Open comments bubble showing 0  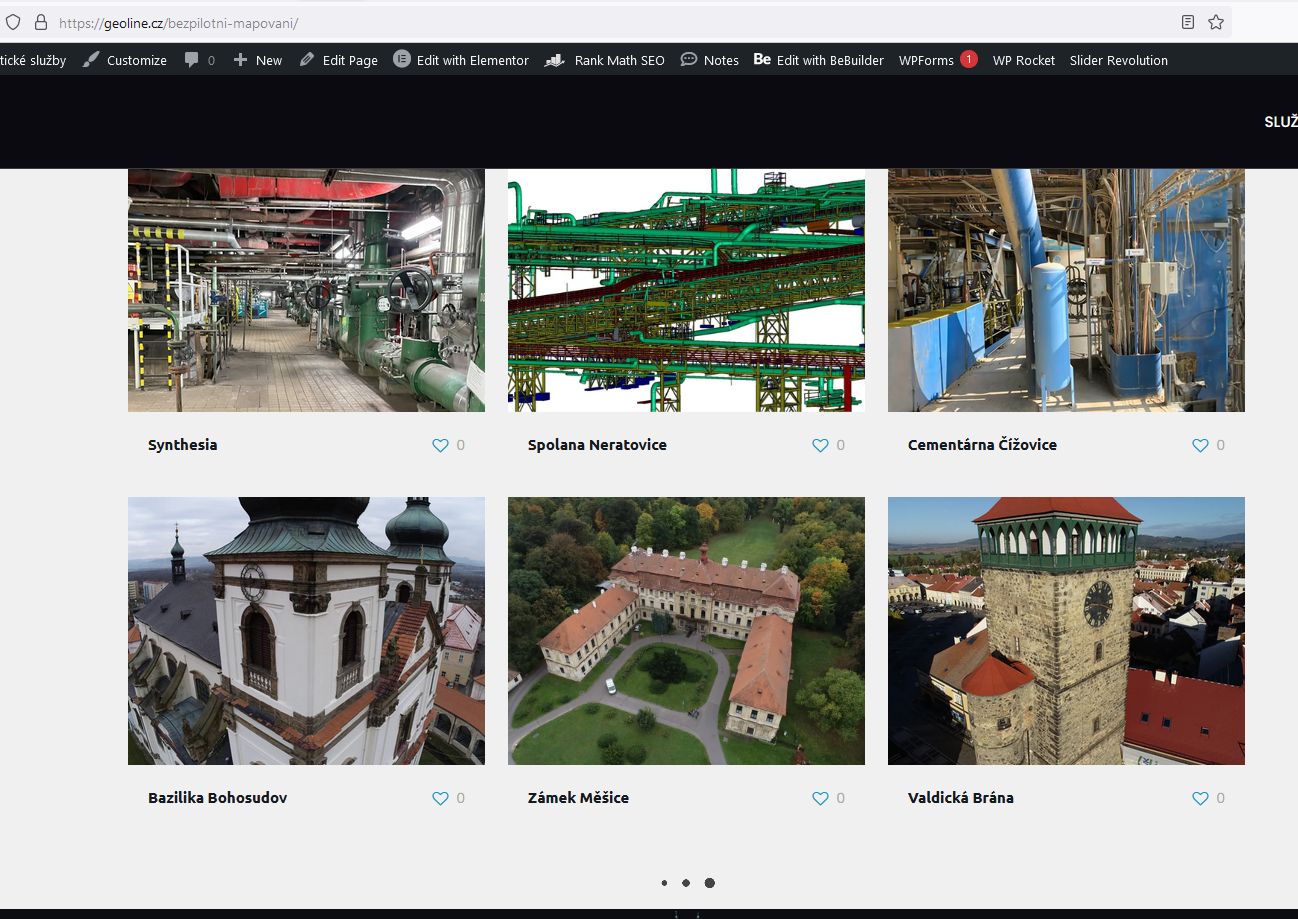pos(199,60)
